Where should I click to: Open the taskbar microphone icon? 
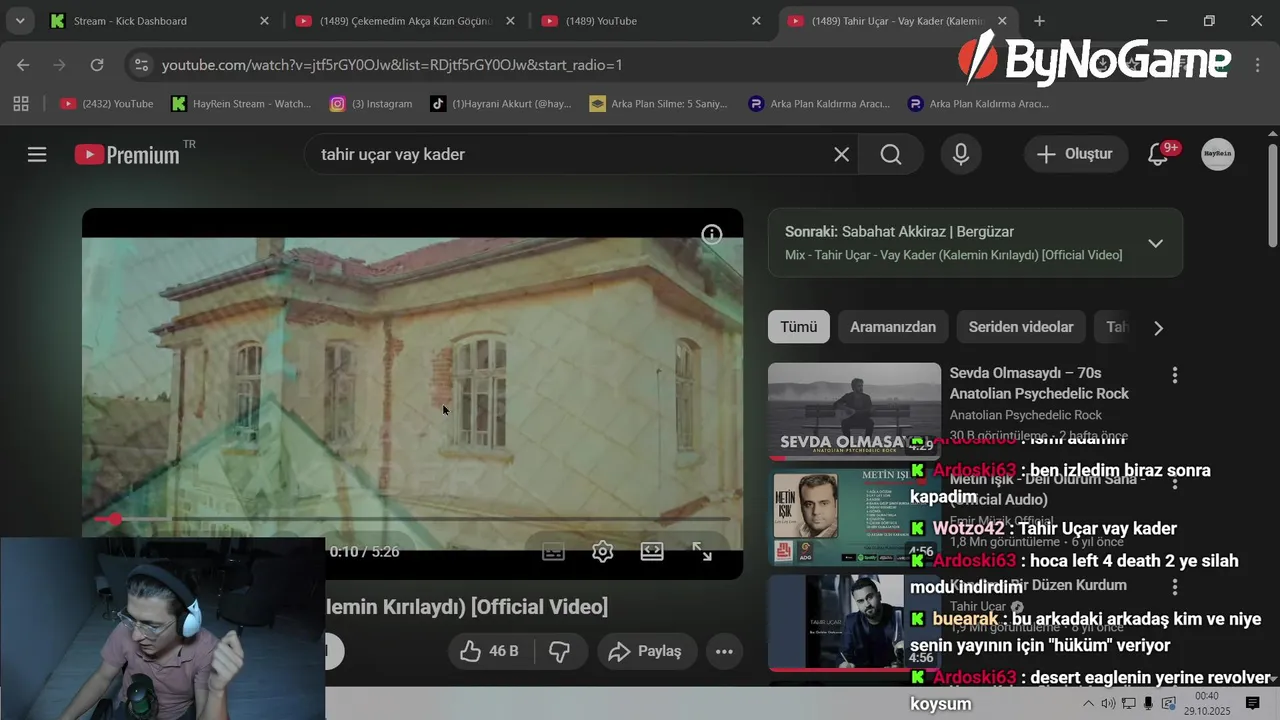click(1149, 704)
